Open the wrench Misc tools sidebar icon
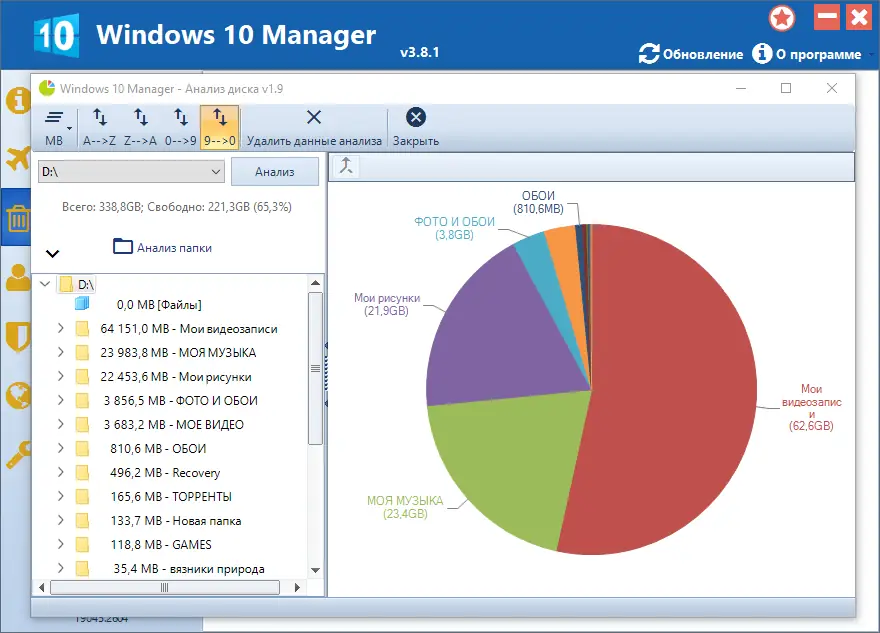 pos(18,455)
